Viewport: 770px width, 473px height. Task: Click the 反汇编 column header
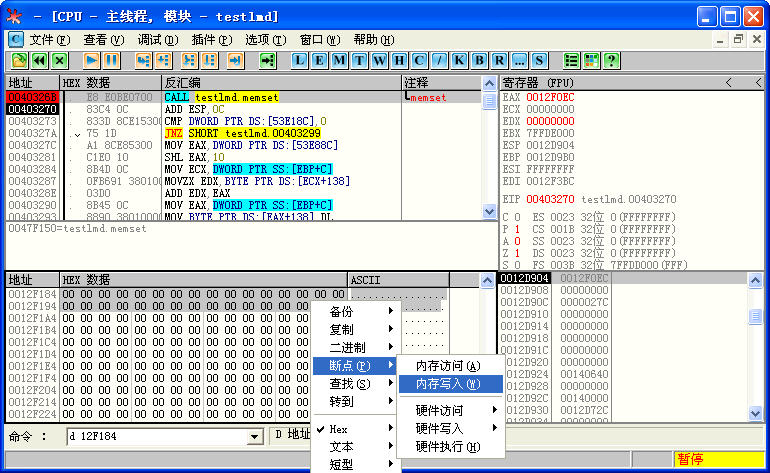(282, 83)
